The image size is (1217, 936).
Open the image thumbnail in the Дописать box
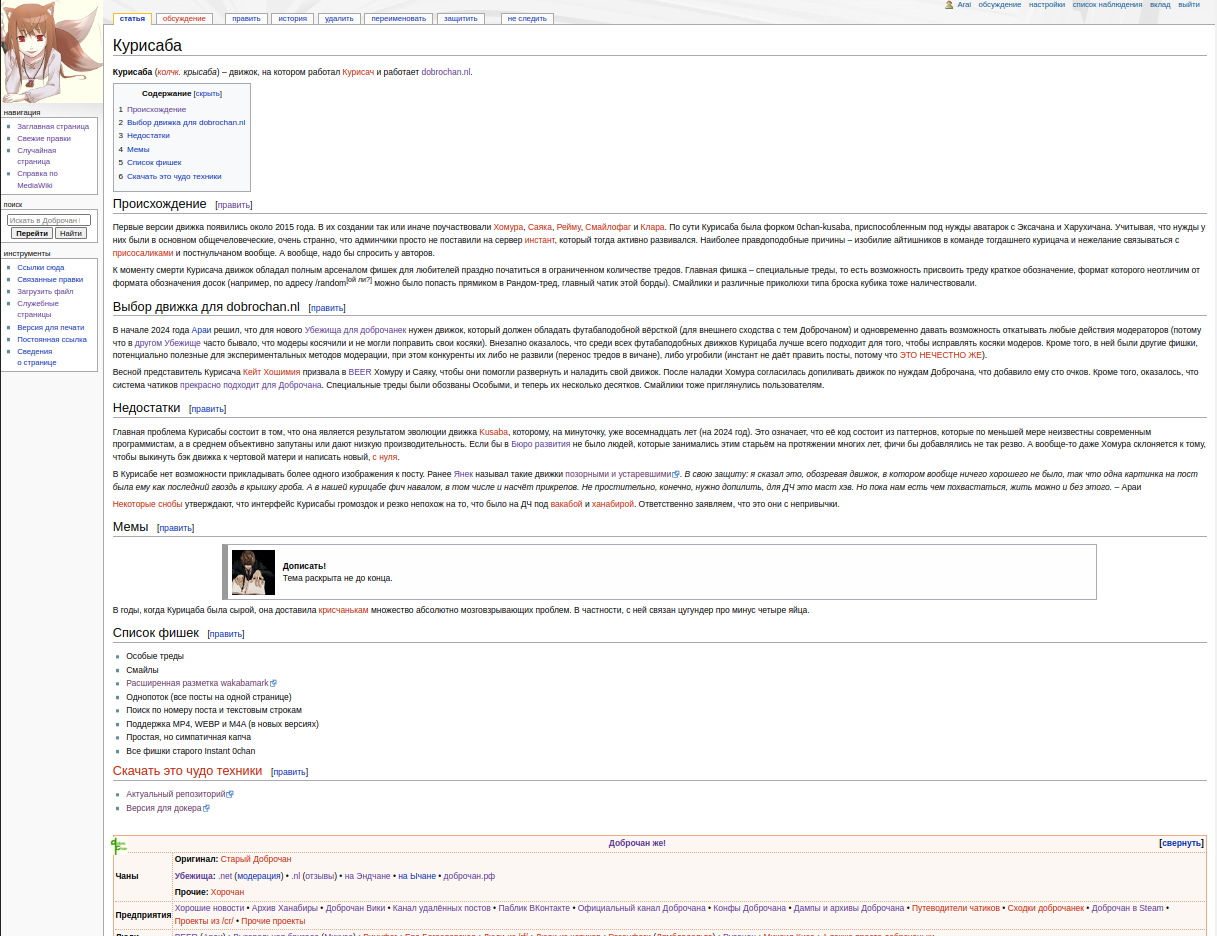[253, 572]
